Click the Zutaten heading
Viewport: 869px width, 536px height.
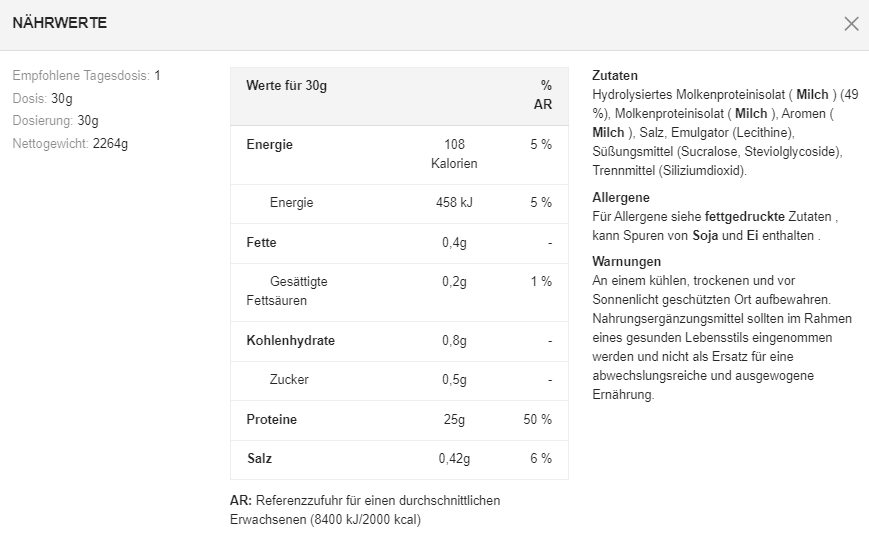(x=615, y=76)
